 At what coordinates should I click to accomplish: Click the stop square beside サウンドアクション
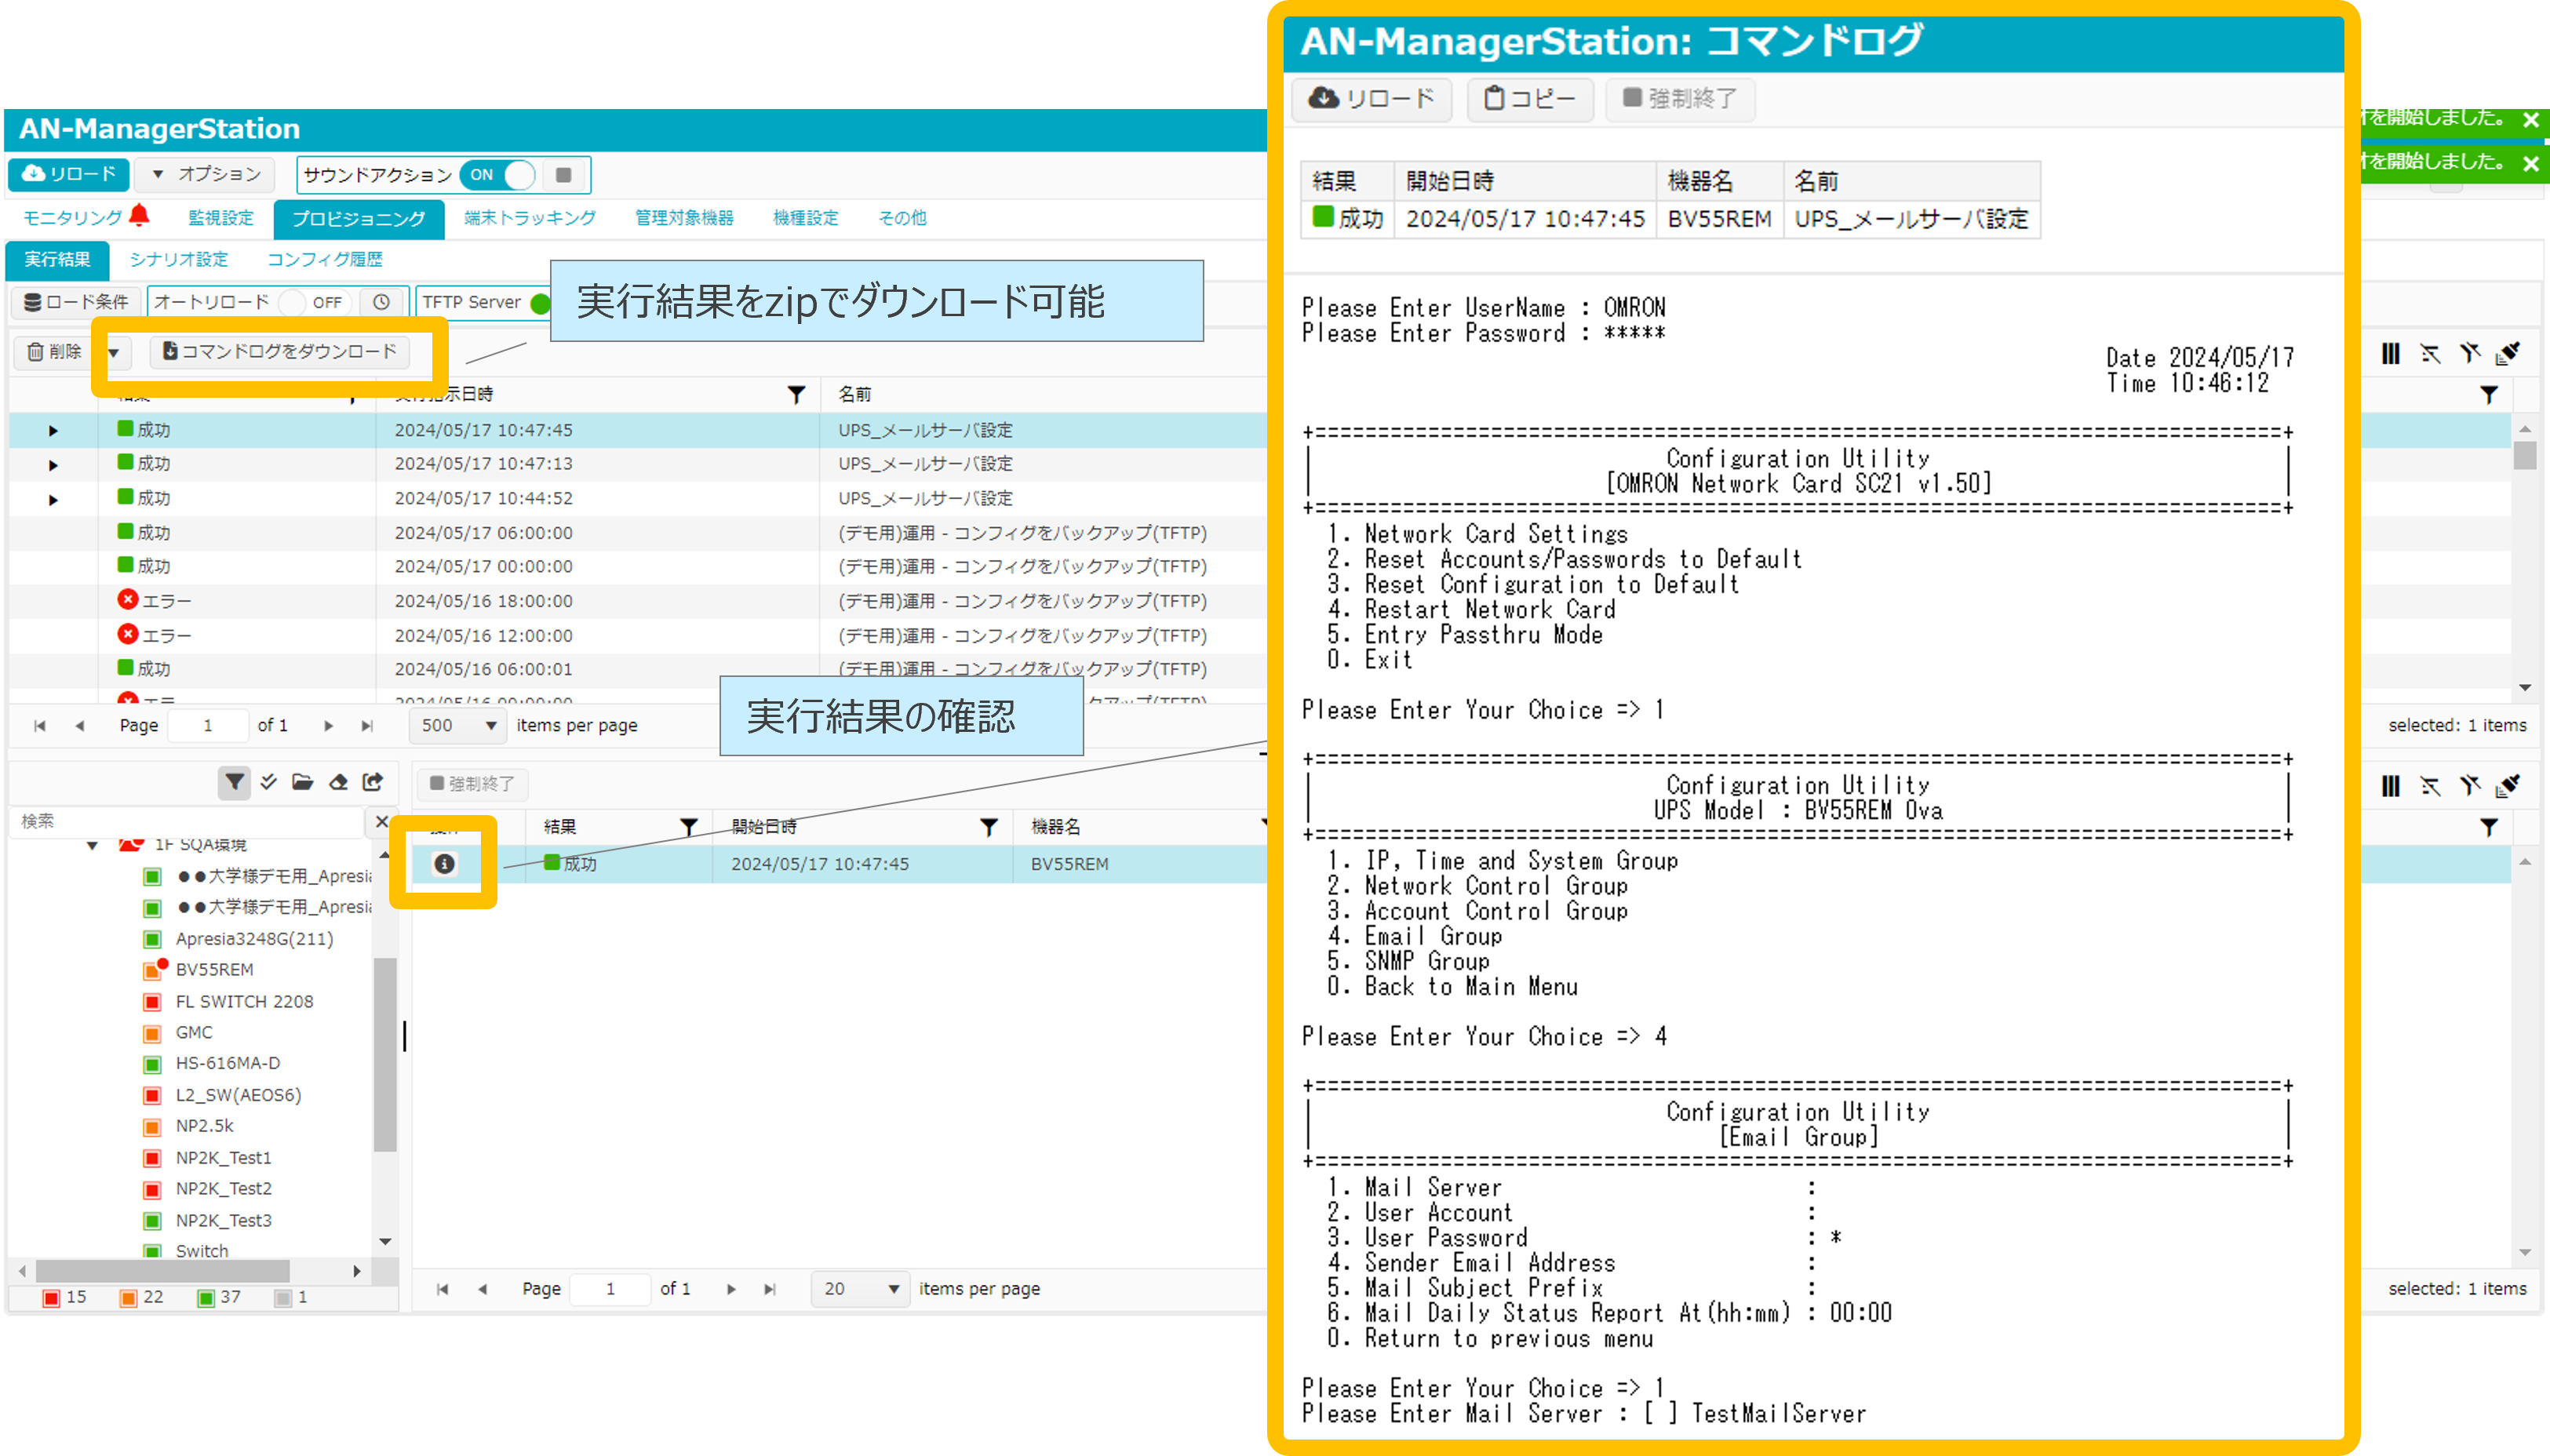tap(564, 175)
